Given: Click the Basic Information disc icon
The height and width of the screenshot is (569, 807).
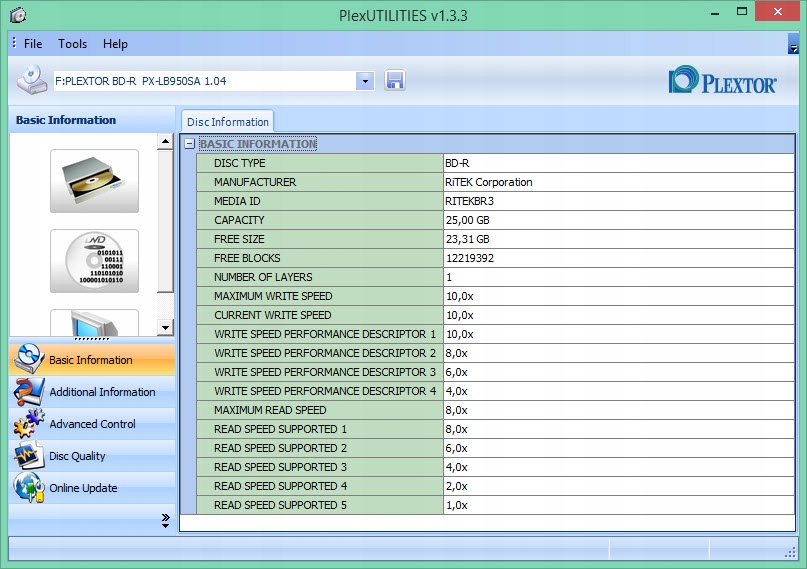Looking at the screenshot, I should [x=29, y=360].
